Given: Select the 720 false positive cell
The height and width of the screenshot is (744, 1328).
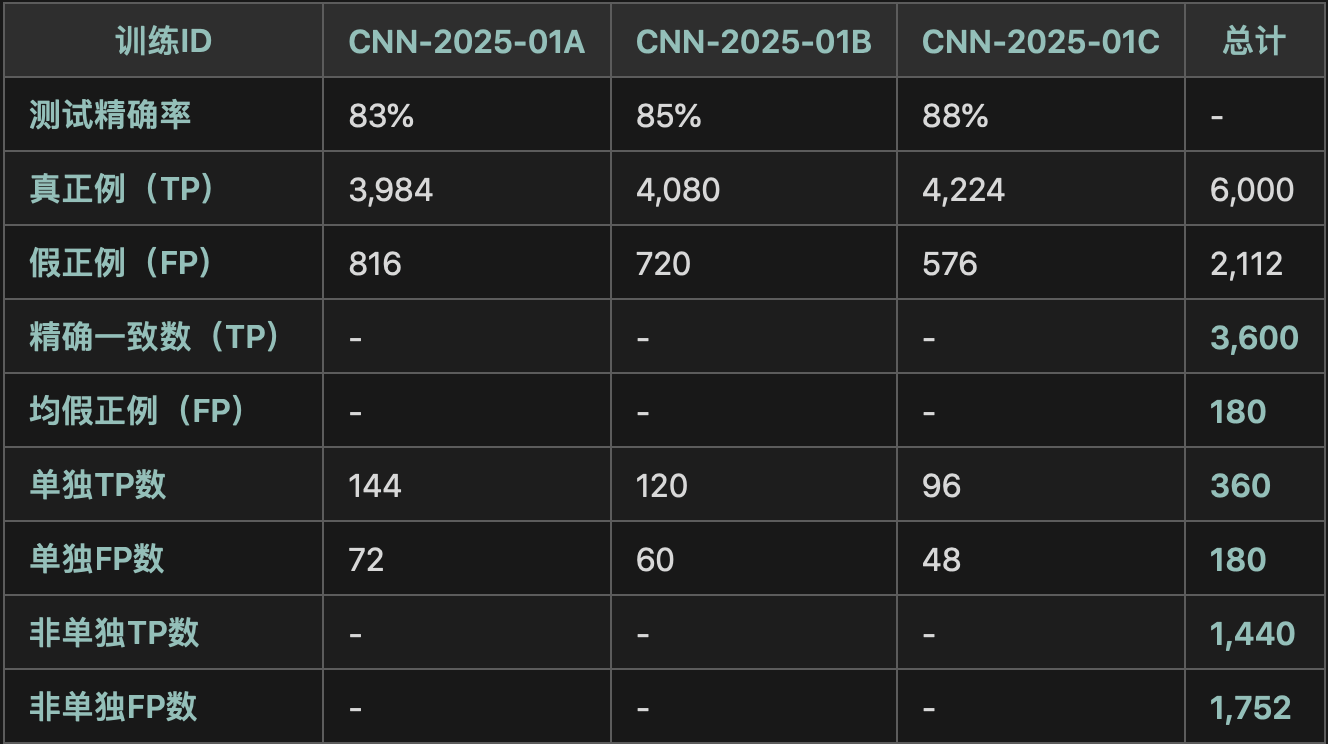Looking at the screenshot, I should (663, 264).
